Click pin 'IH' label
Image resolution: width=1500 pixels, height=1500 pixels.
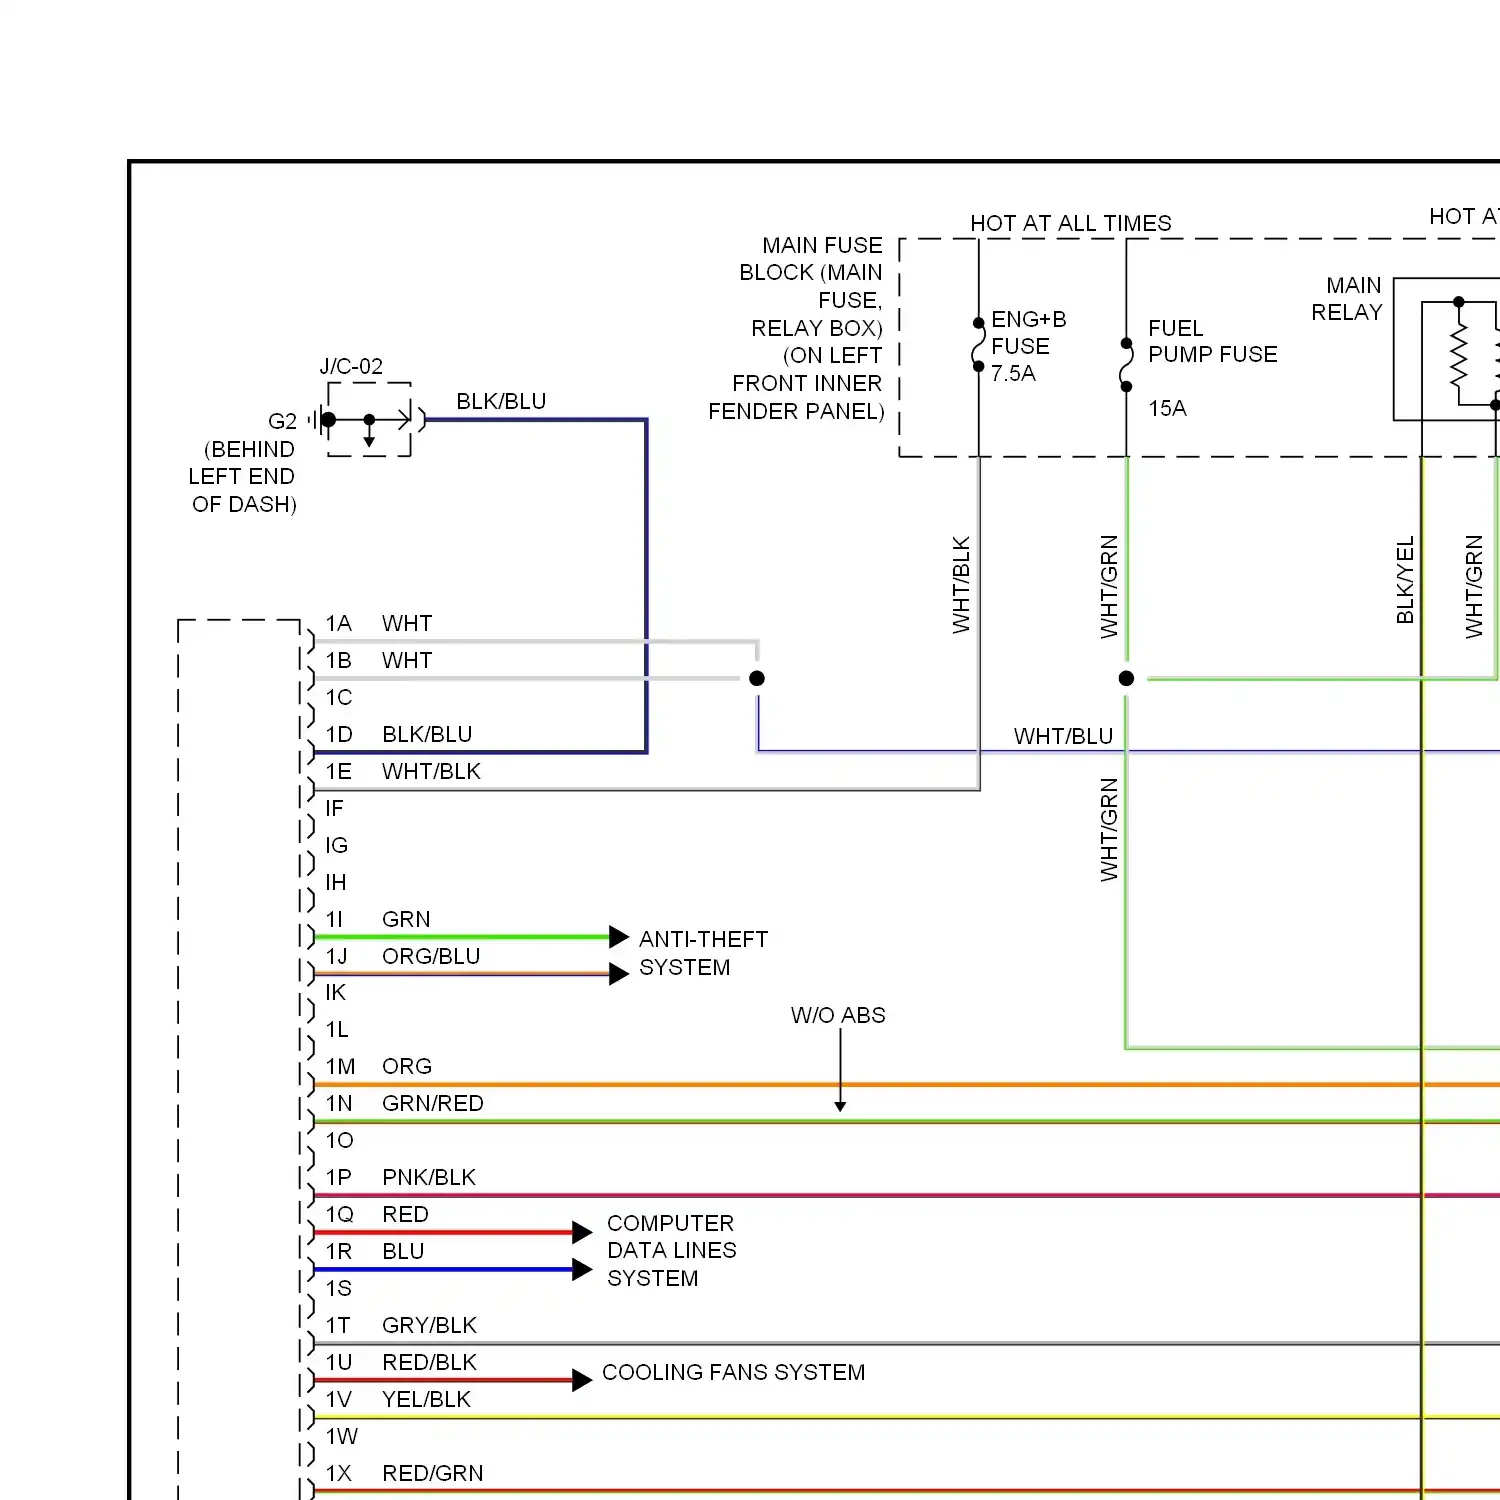[336, 883]
